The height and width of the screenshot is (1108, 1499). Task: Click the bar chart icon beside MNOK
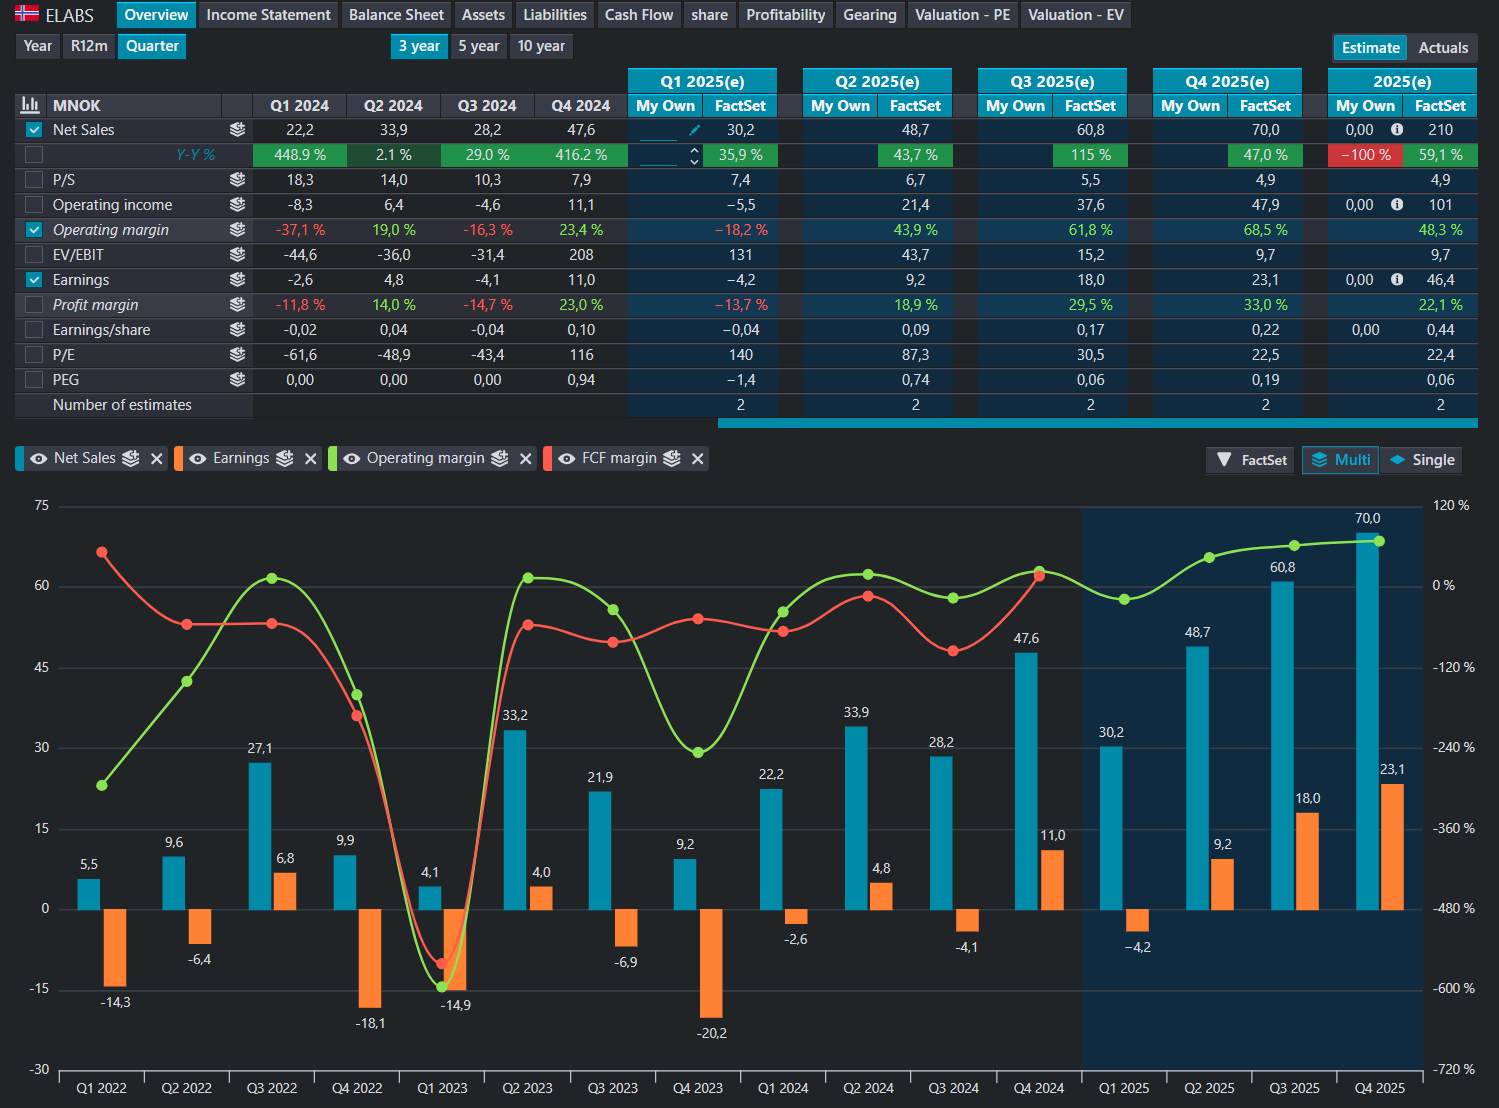click(x=30, y=105)
